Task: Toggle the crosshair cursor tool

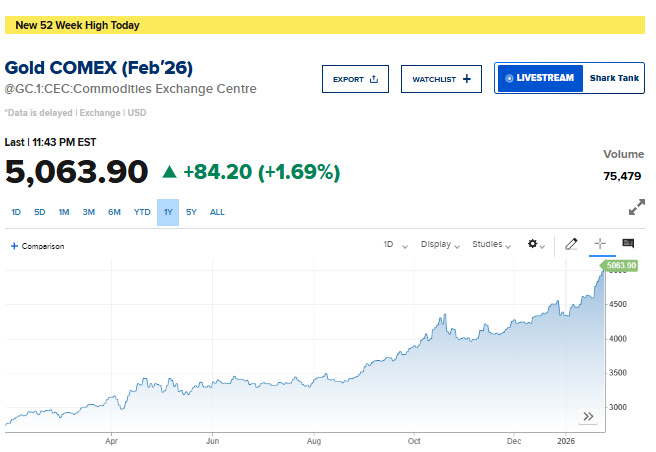Action: point(600,244)
